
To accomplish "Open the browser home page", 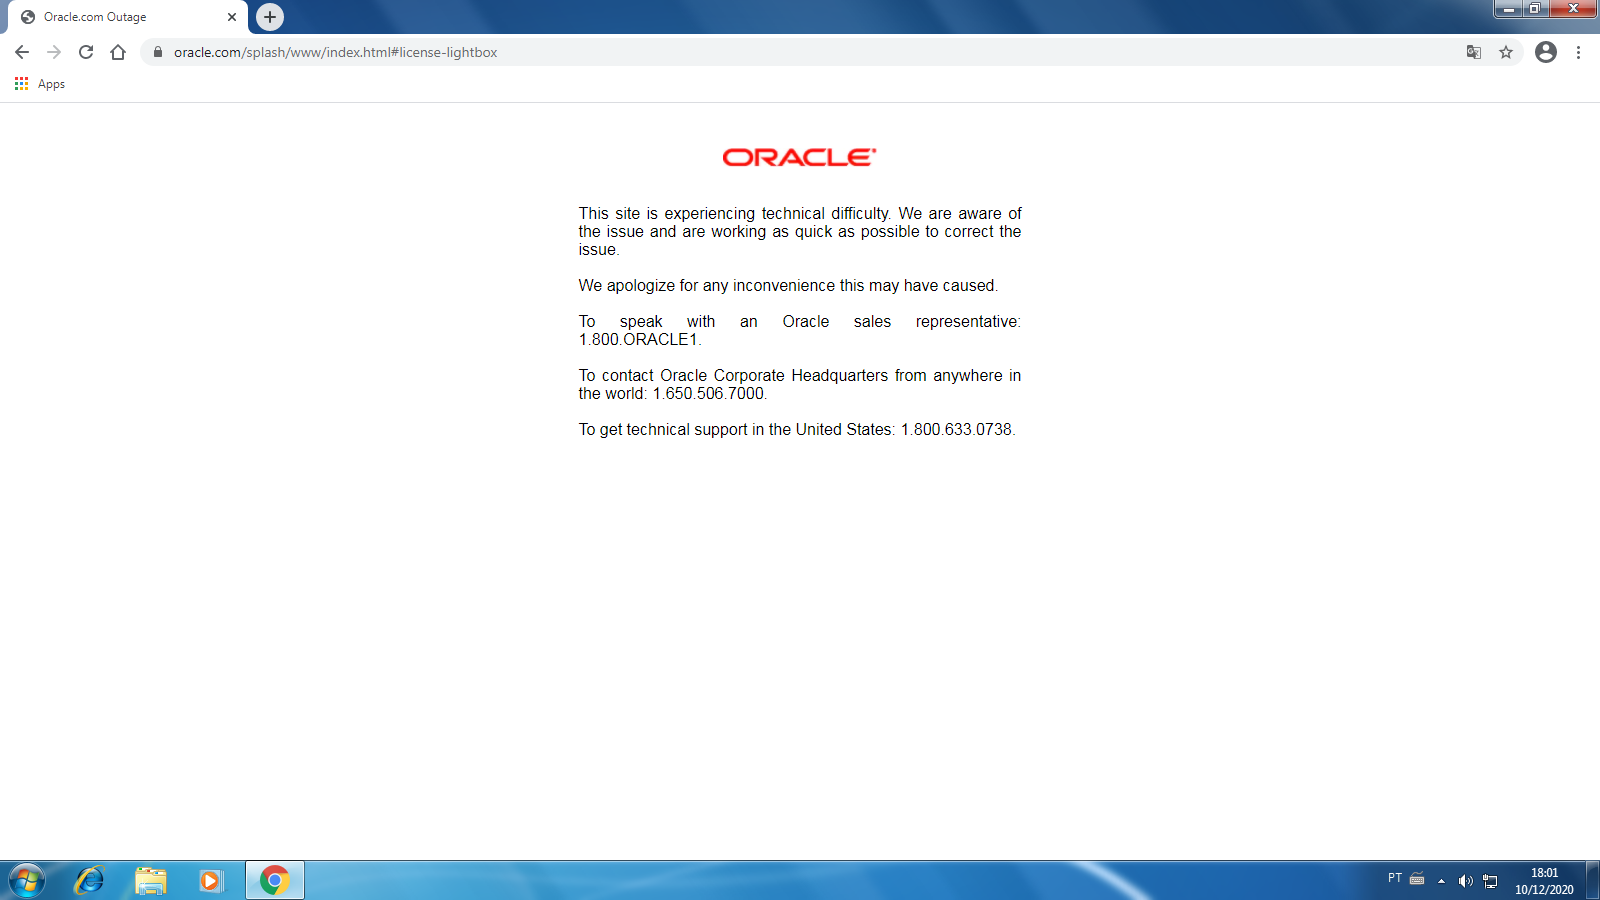I will point(118,52).
